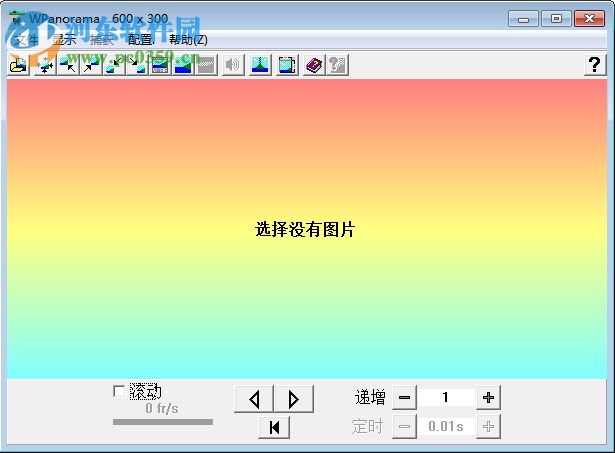Decrease the 递增 value with minus
615x453 pixels.
404,398
